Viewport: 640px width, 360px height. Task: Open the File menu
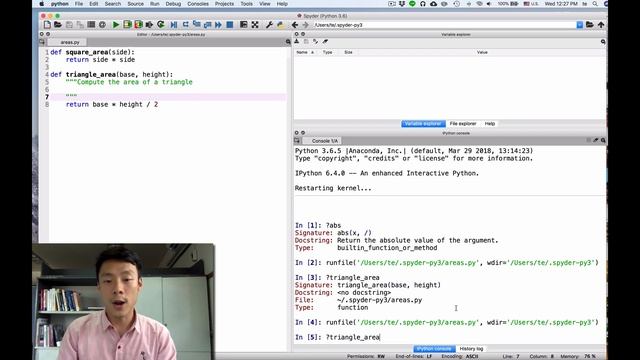79,4
